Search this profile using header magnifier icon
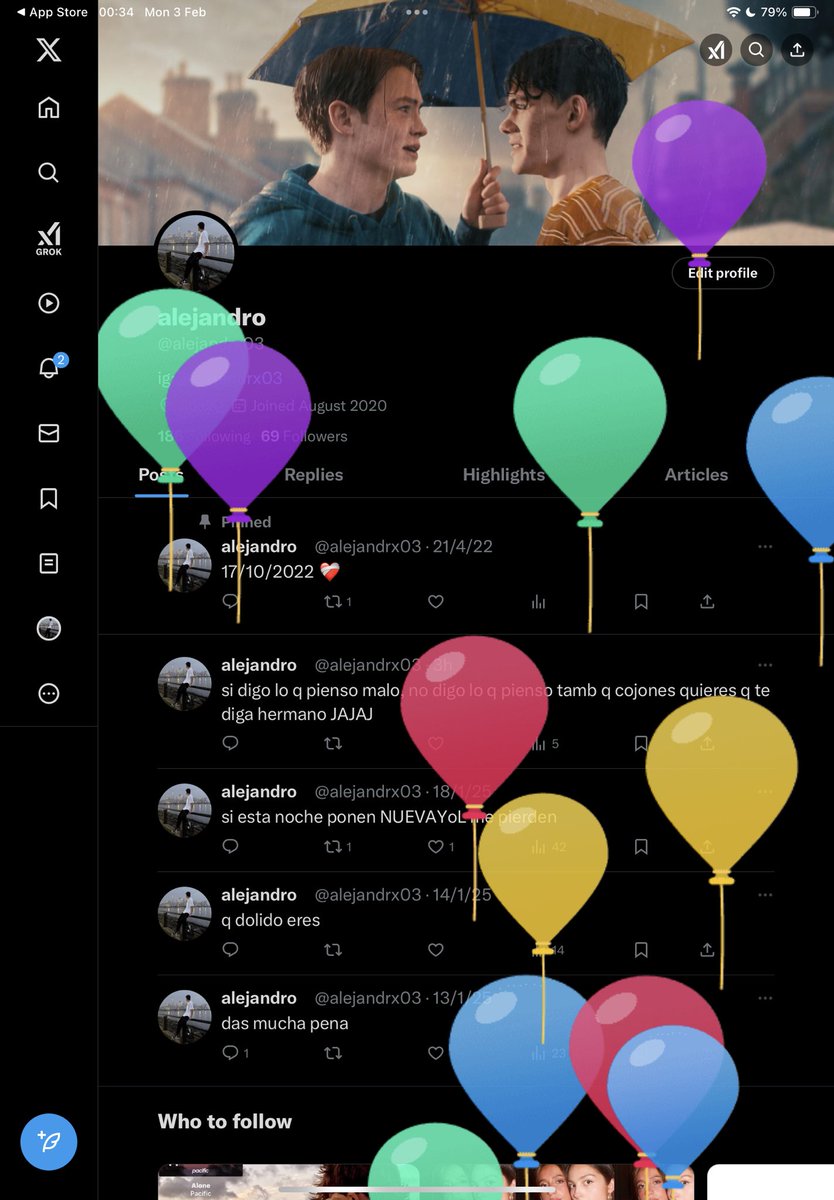This screenshot has height=1200, width=834. click(x=757, y=50)
